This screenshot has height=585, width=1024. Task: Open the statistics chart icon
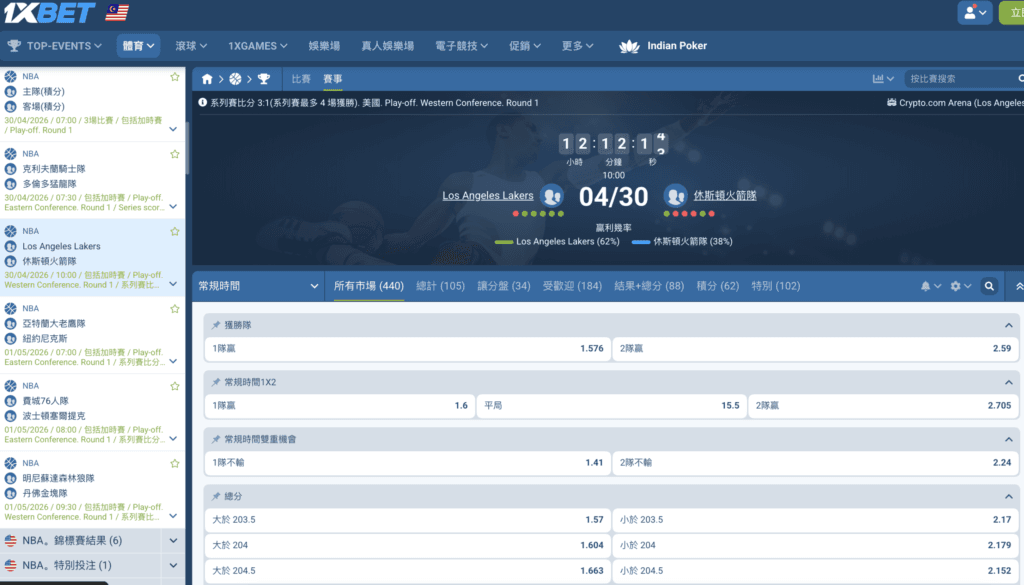point(883,79)
